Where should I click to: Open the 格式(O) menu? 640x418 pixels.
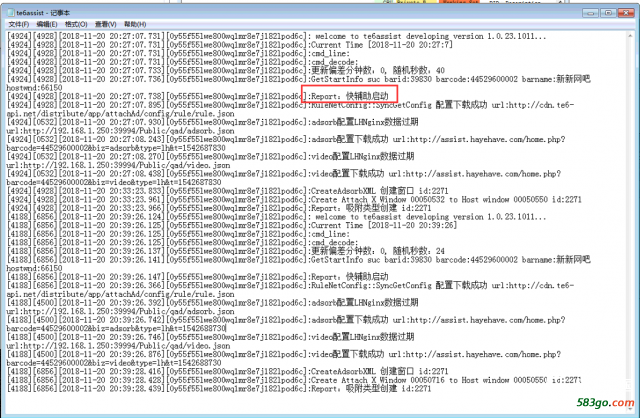click(x=76, y=24)
